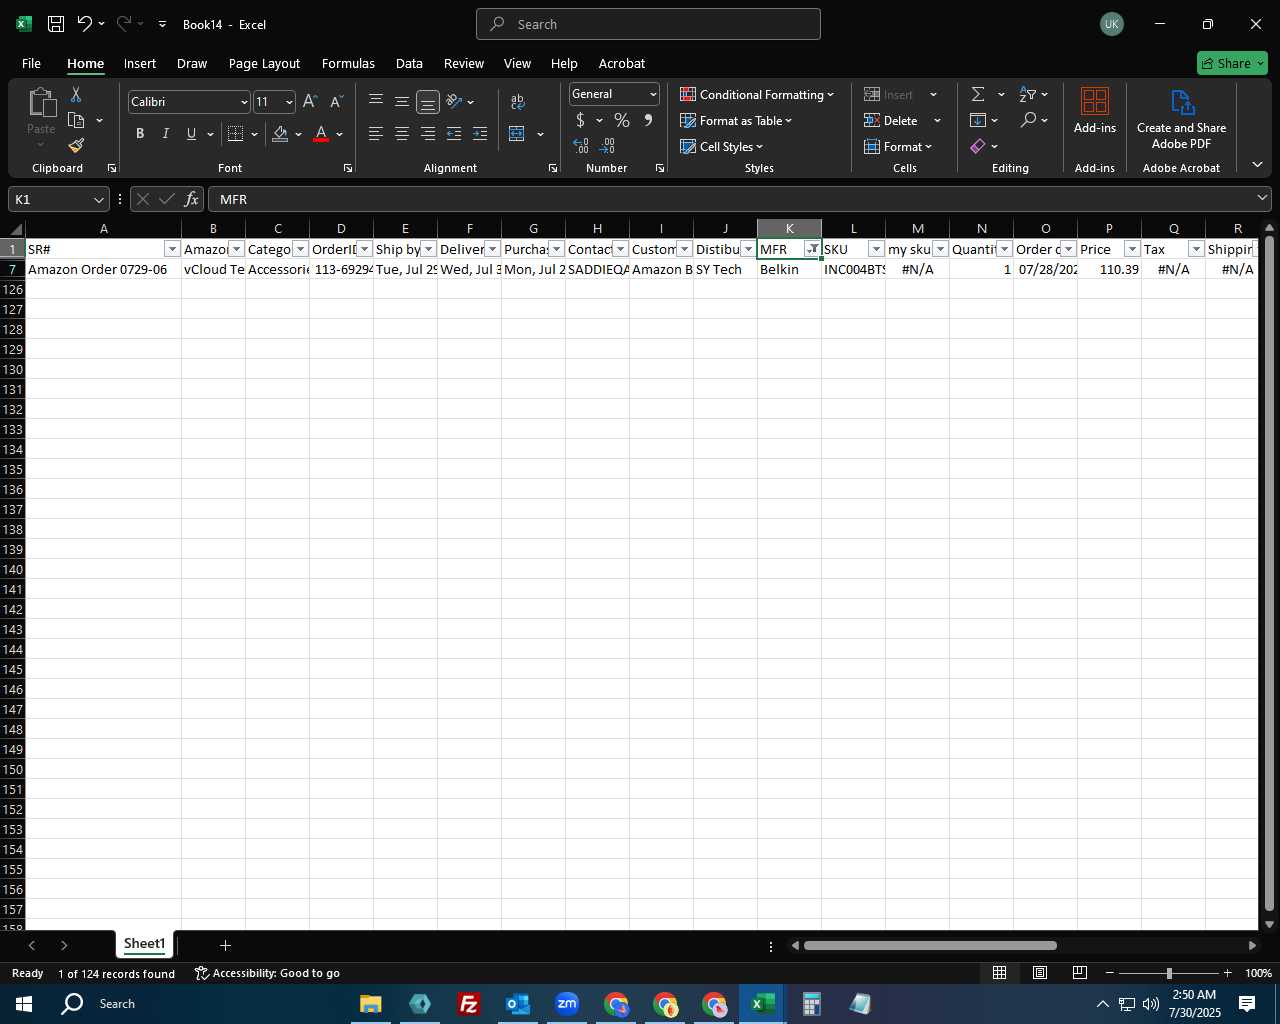Click the Delete cells button
The height and width of the screenshot is (1024, 1280).
[x=892, y=120]
